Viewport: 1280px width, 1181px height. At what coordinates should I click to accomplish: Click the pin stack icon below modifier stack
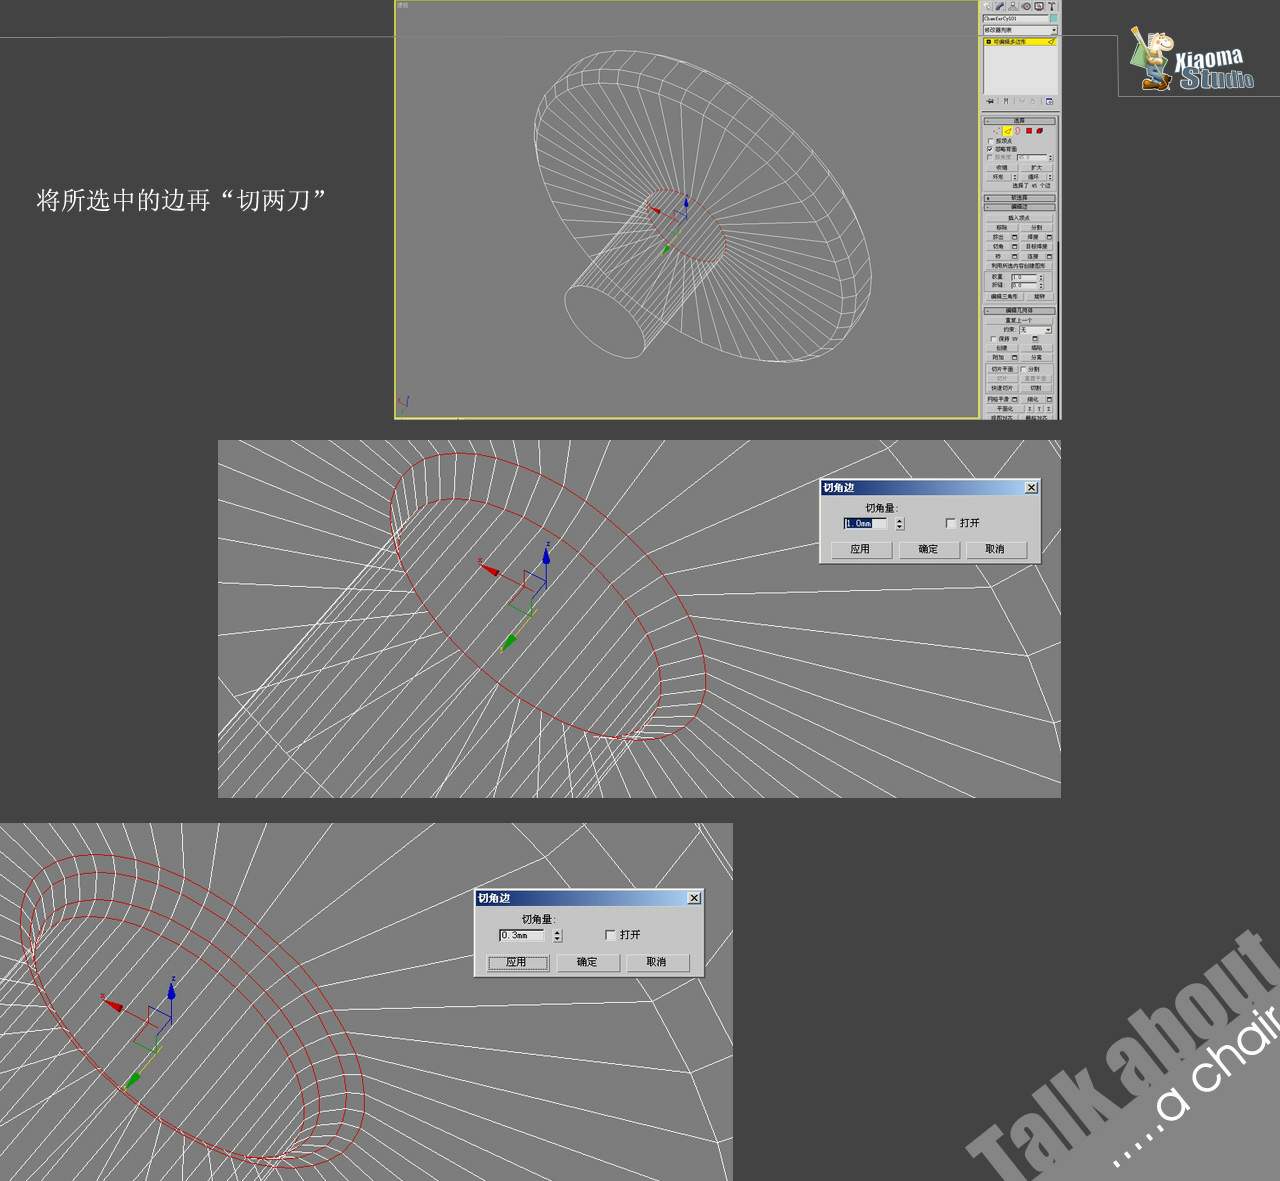tap(990, 101)
